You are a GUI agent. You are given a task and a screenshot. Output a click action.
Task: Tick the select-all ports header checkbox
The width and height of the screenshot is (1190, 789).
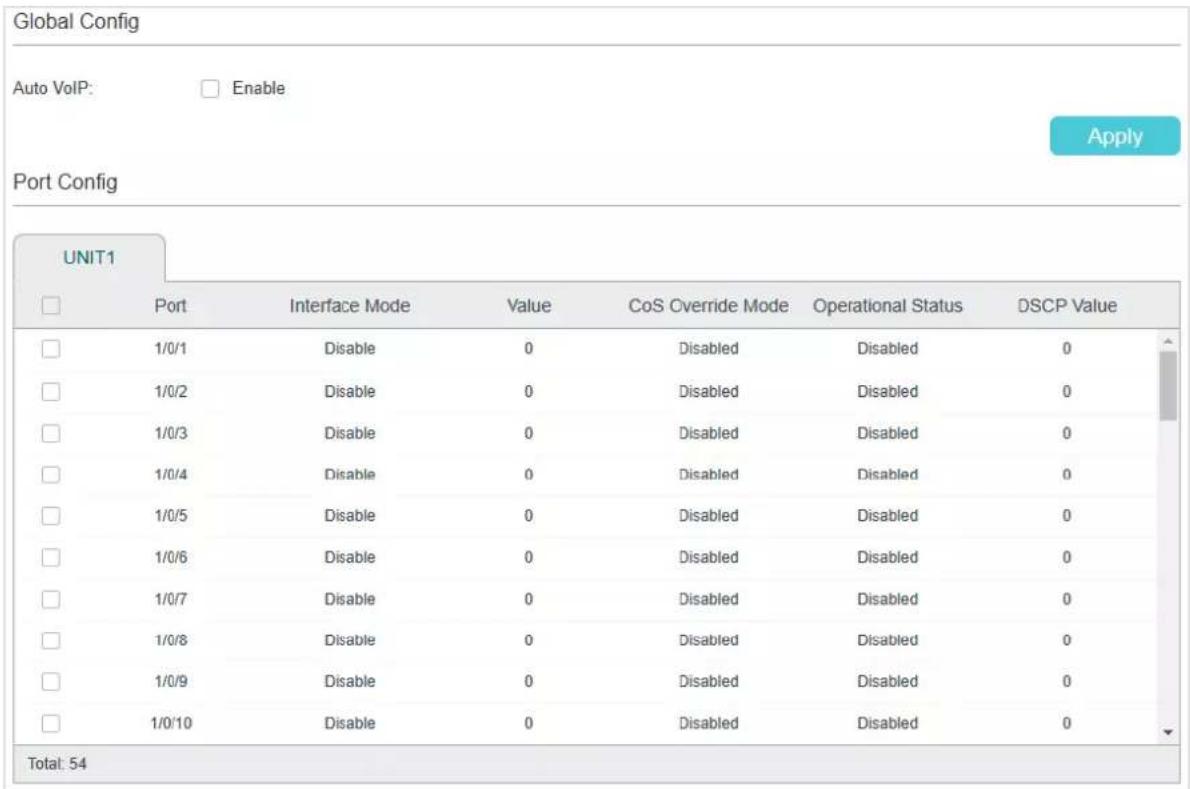click(51, 306)
